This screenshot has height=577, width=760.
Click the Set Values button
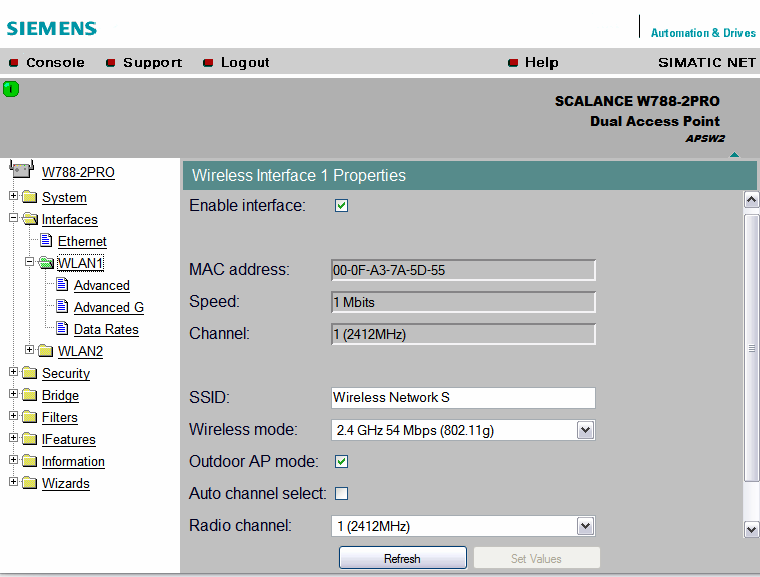537,558
